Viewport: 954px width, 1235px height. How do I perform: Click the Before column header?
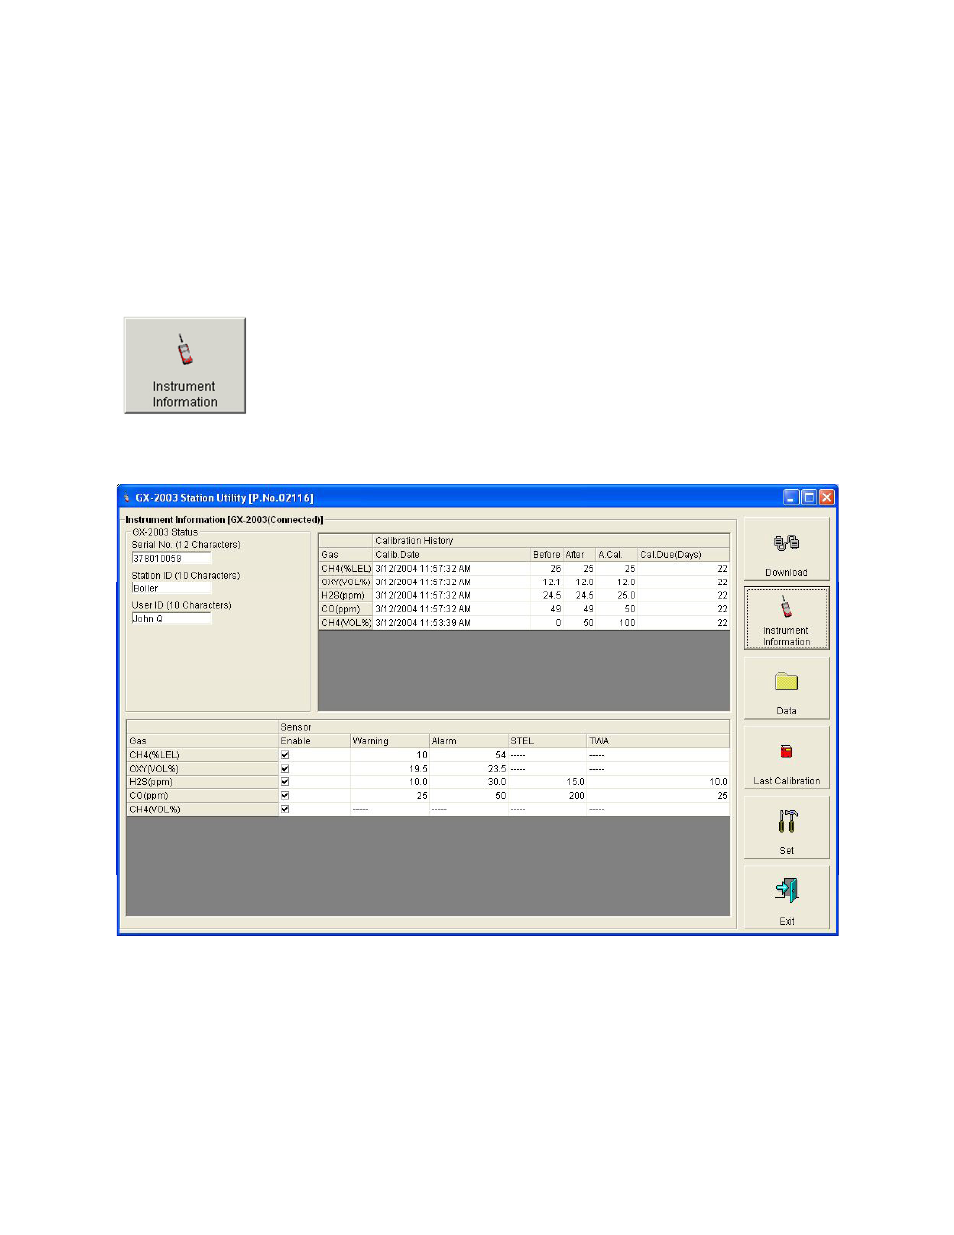pyautogui.click(x=547, y=554)
